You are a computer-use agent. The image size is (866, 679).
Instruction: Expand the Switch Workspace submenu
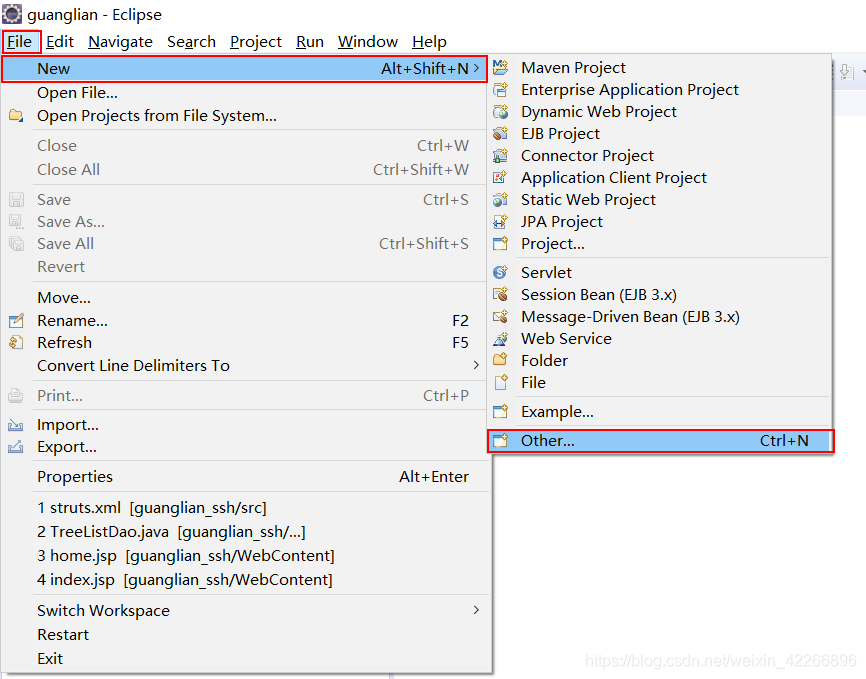[476, 610]
